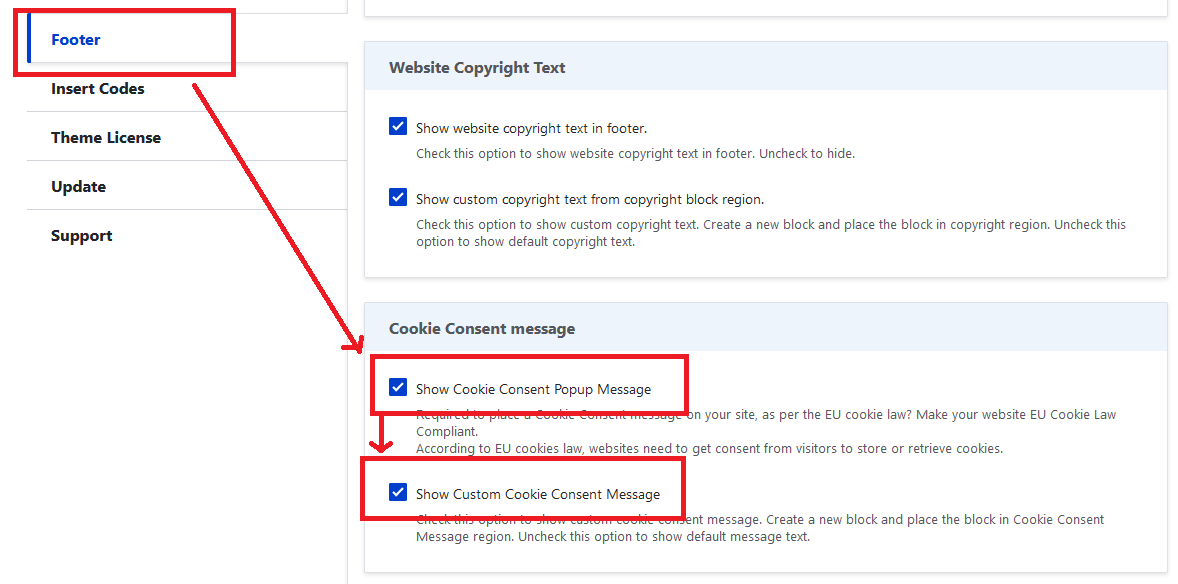Switch to the Insert Codes tab
Image resolution: width=1178 pixels, height=584 pixels.
coord(98,89)
